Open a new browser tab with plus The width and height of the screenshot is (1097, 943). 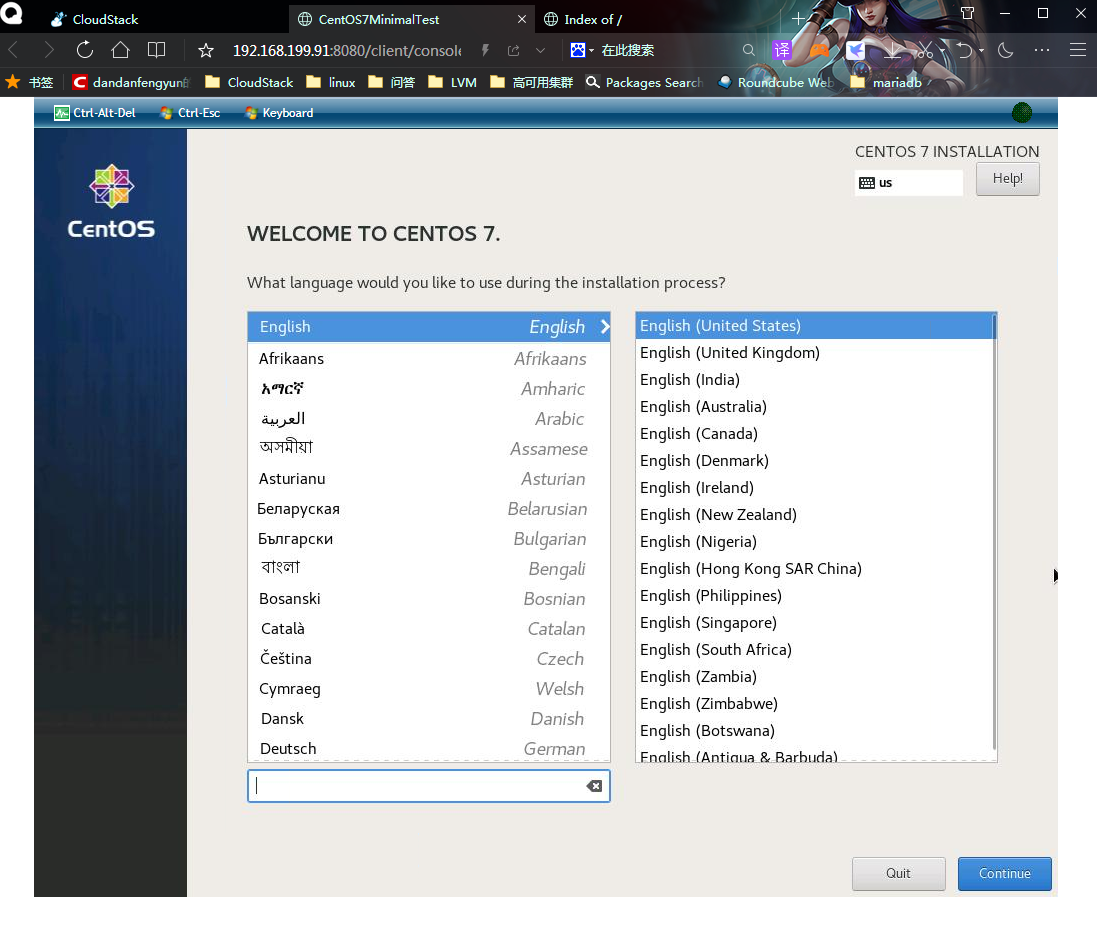tap(798, 19)
